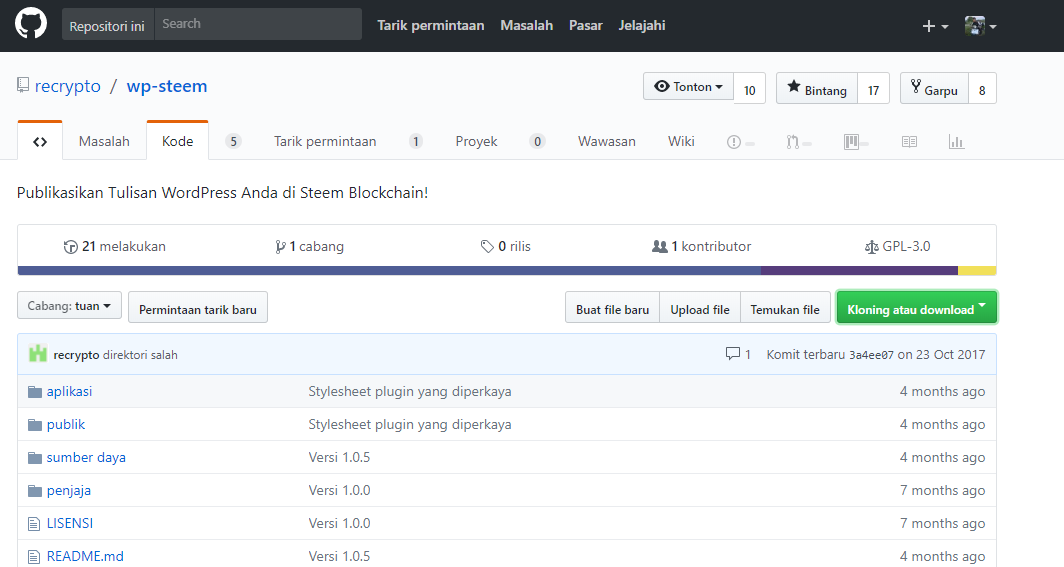Click the 21 melakukan commits link
Viewport: 1064px width, 567px height.
click(x=115, y=246)
